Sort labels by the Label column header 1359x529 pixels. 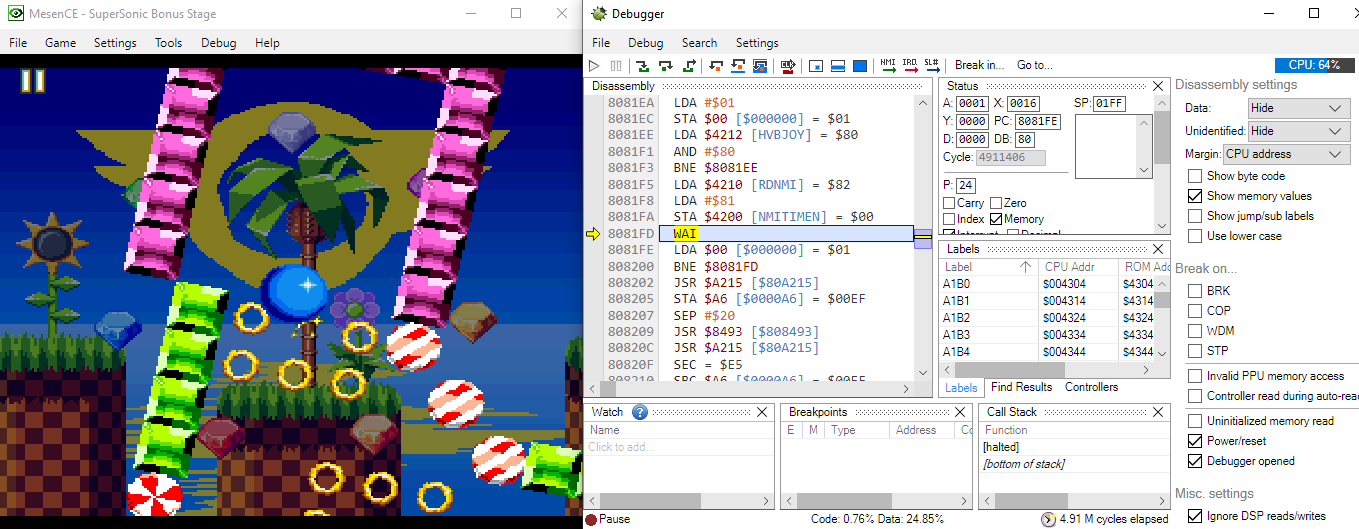tap(988, 267)
